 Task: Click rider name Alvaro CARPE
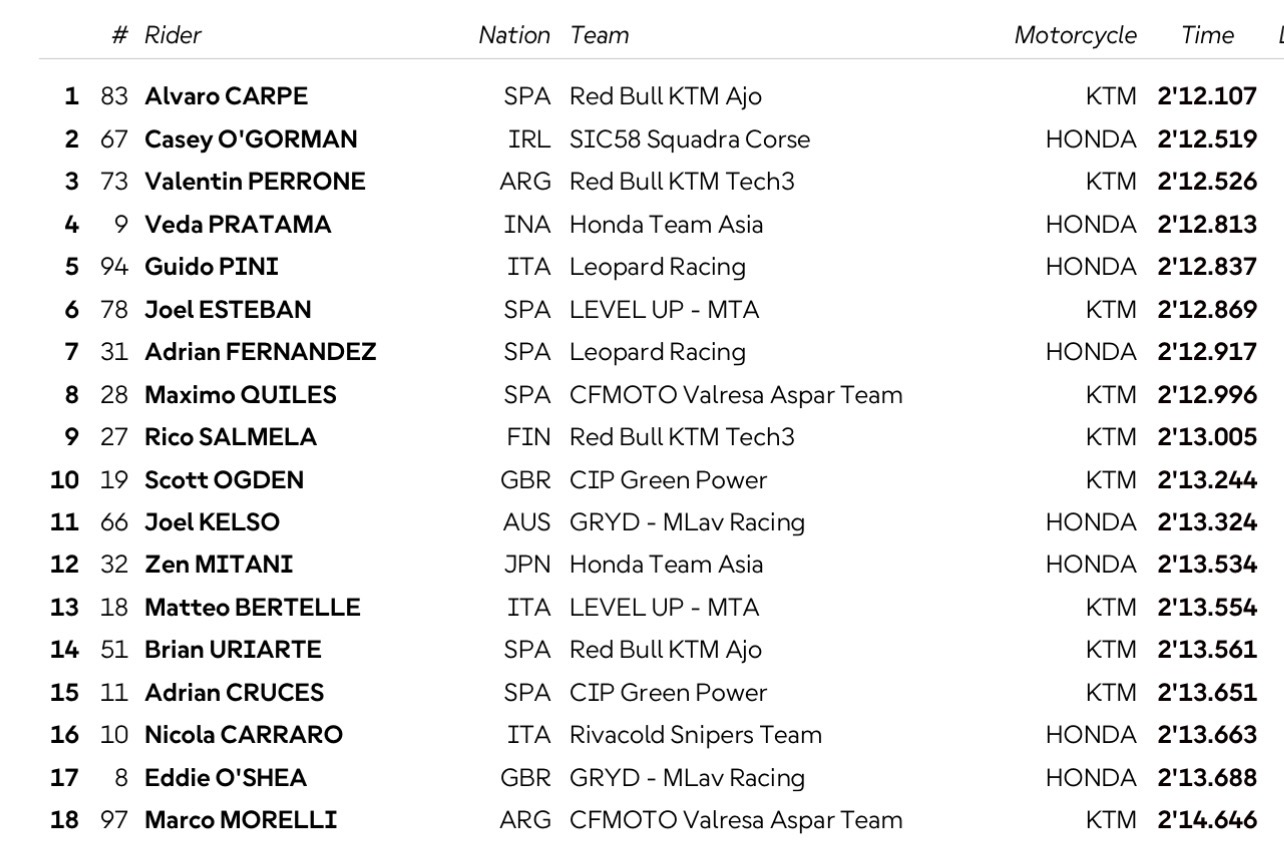click(x=226, y=97)
